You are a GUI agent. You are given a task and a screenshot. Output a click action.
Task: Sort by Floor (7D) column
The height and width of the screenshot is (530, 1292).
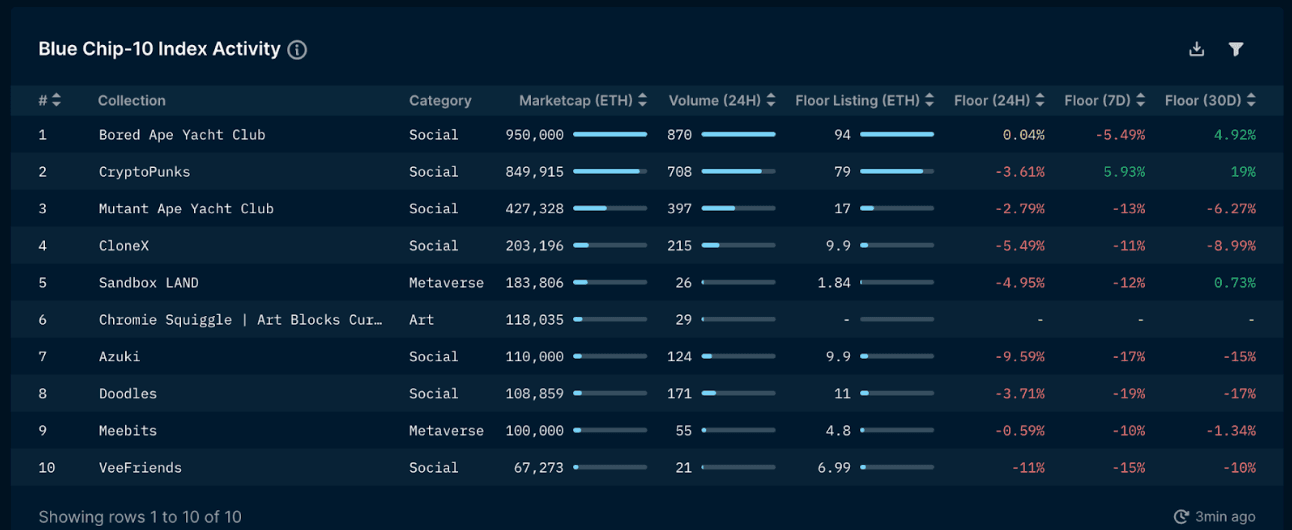[1141, 100]
